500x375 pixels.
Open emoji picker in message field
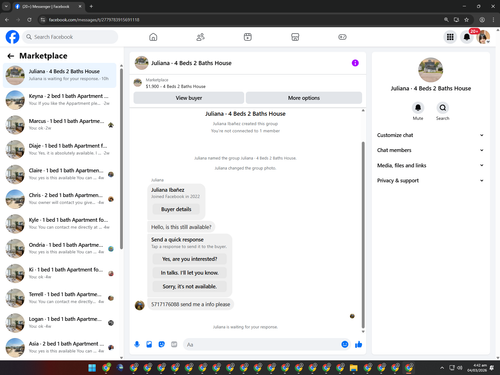pyautogui.click(x=345, y=344)
